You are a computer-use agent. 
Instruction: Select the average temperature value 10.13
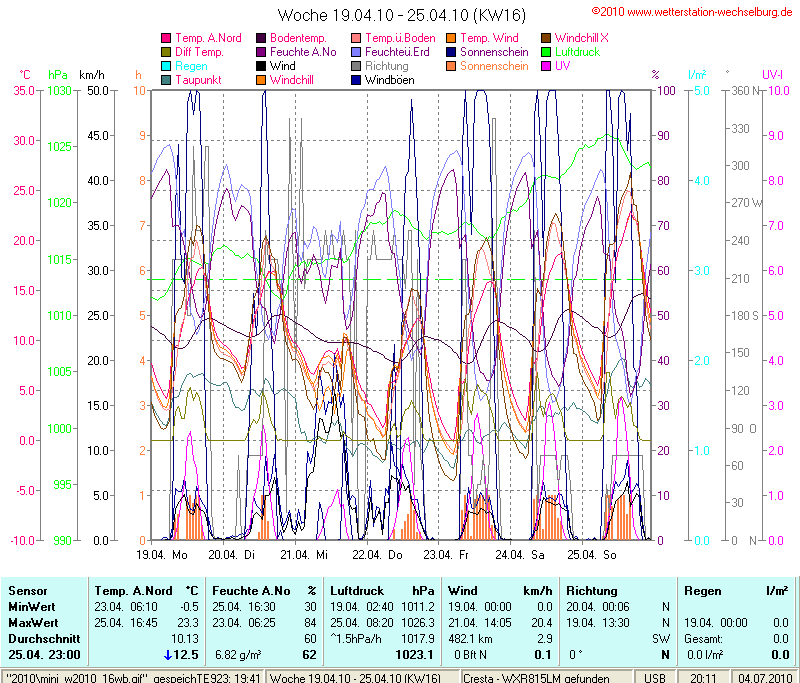(x=185, y=639)
